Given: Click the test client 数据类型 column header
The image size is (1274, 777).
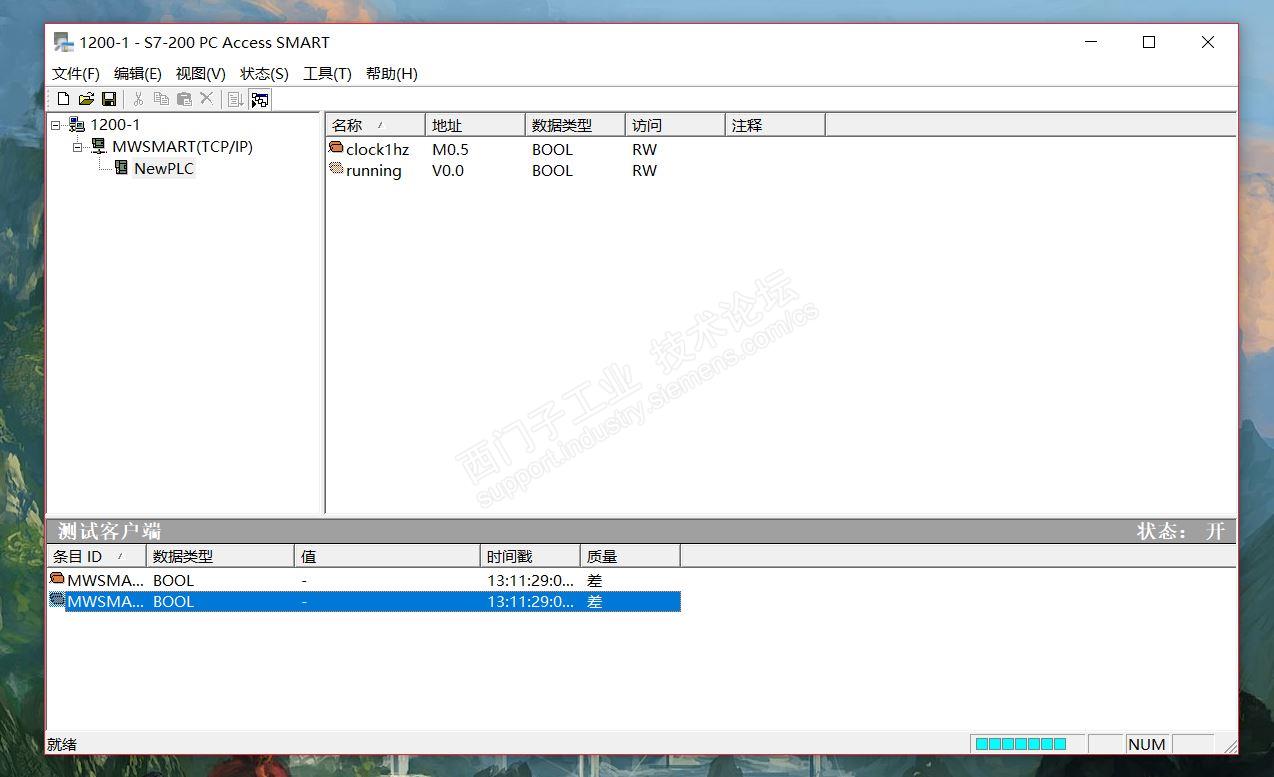Looking at the screenshot, I should (x=221, y=556).
